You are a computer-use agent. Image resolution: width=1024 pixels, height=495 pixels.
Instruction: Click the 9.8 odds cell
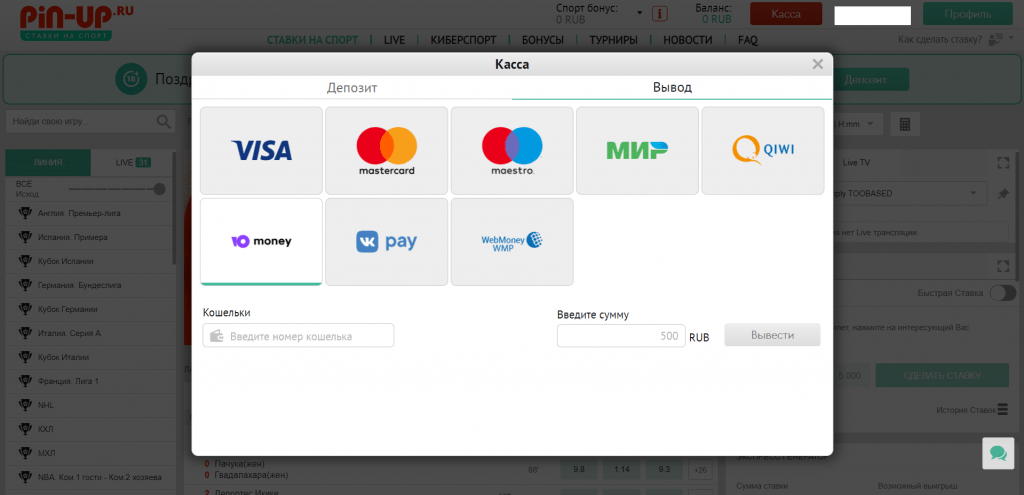579,469
